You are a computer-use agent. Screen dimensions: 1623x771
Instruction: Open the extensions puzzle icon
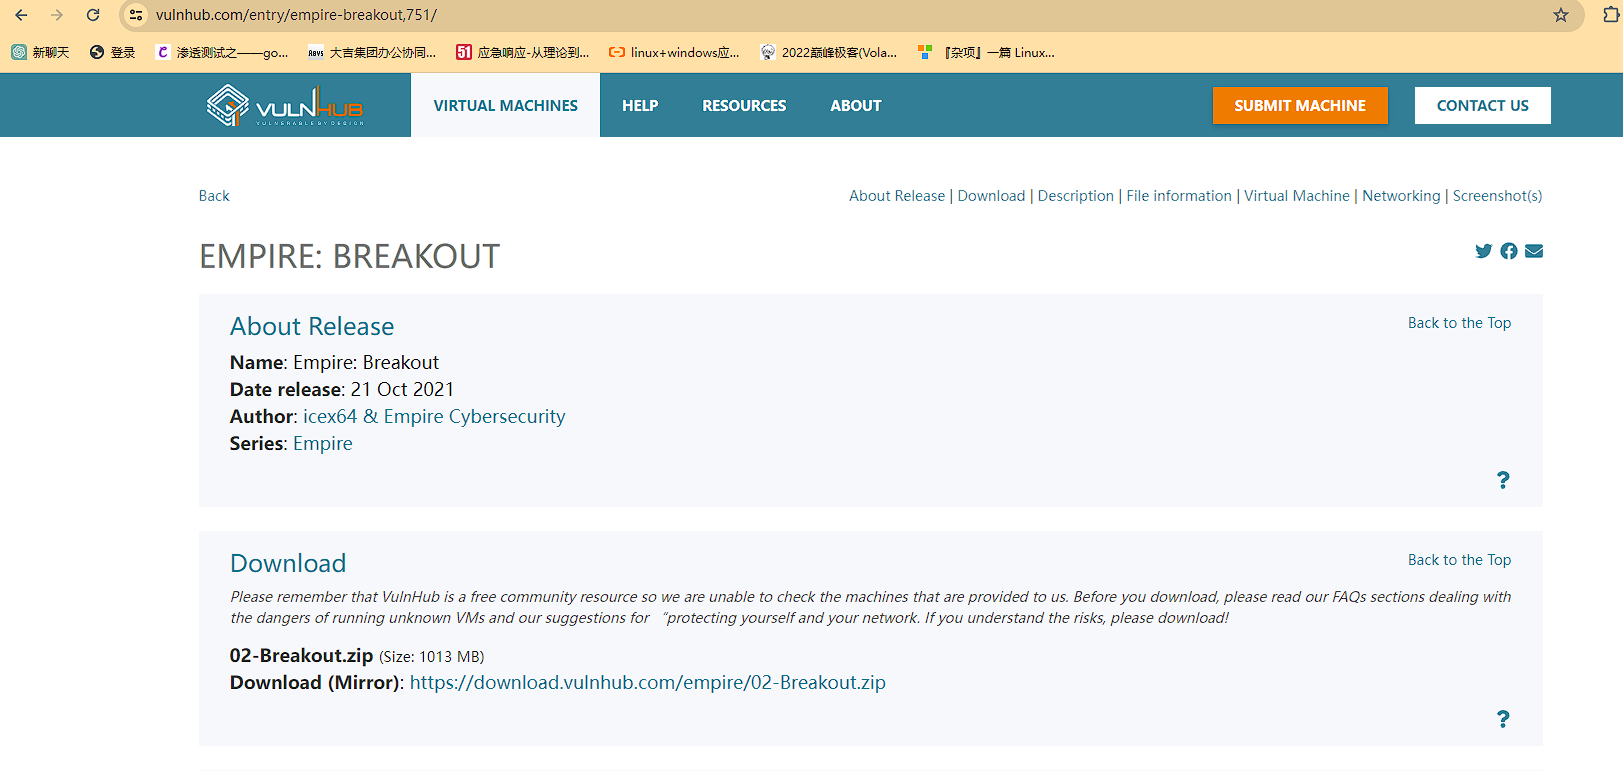[x=1611, y=15]
